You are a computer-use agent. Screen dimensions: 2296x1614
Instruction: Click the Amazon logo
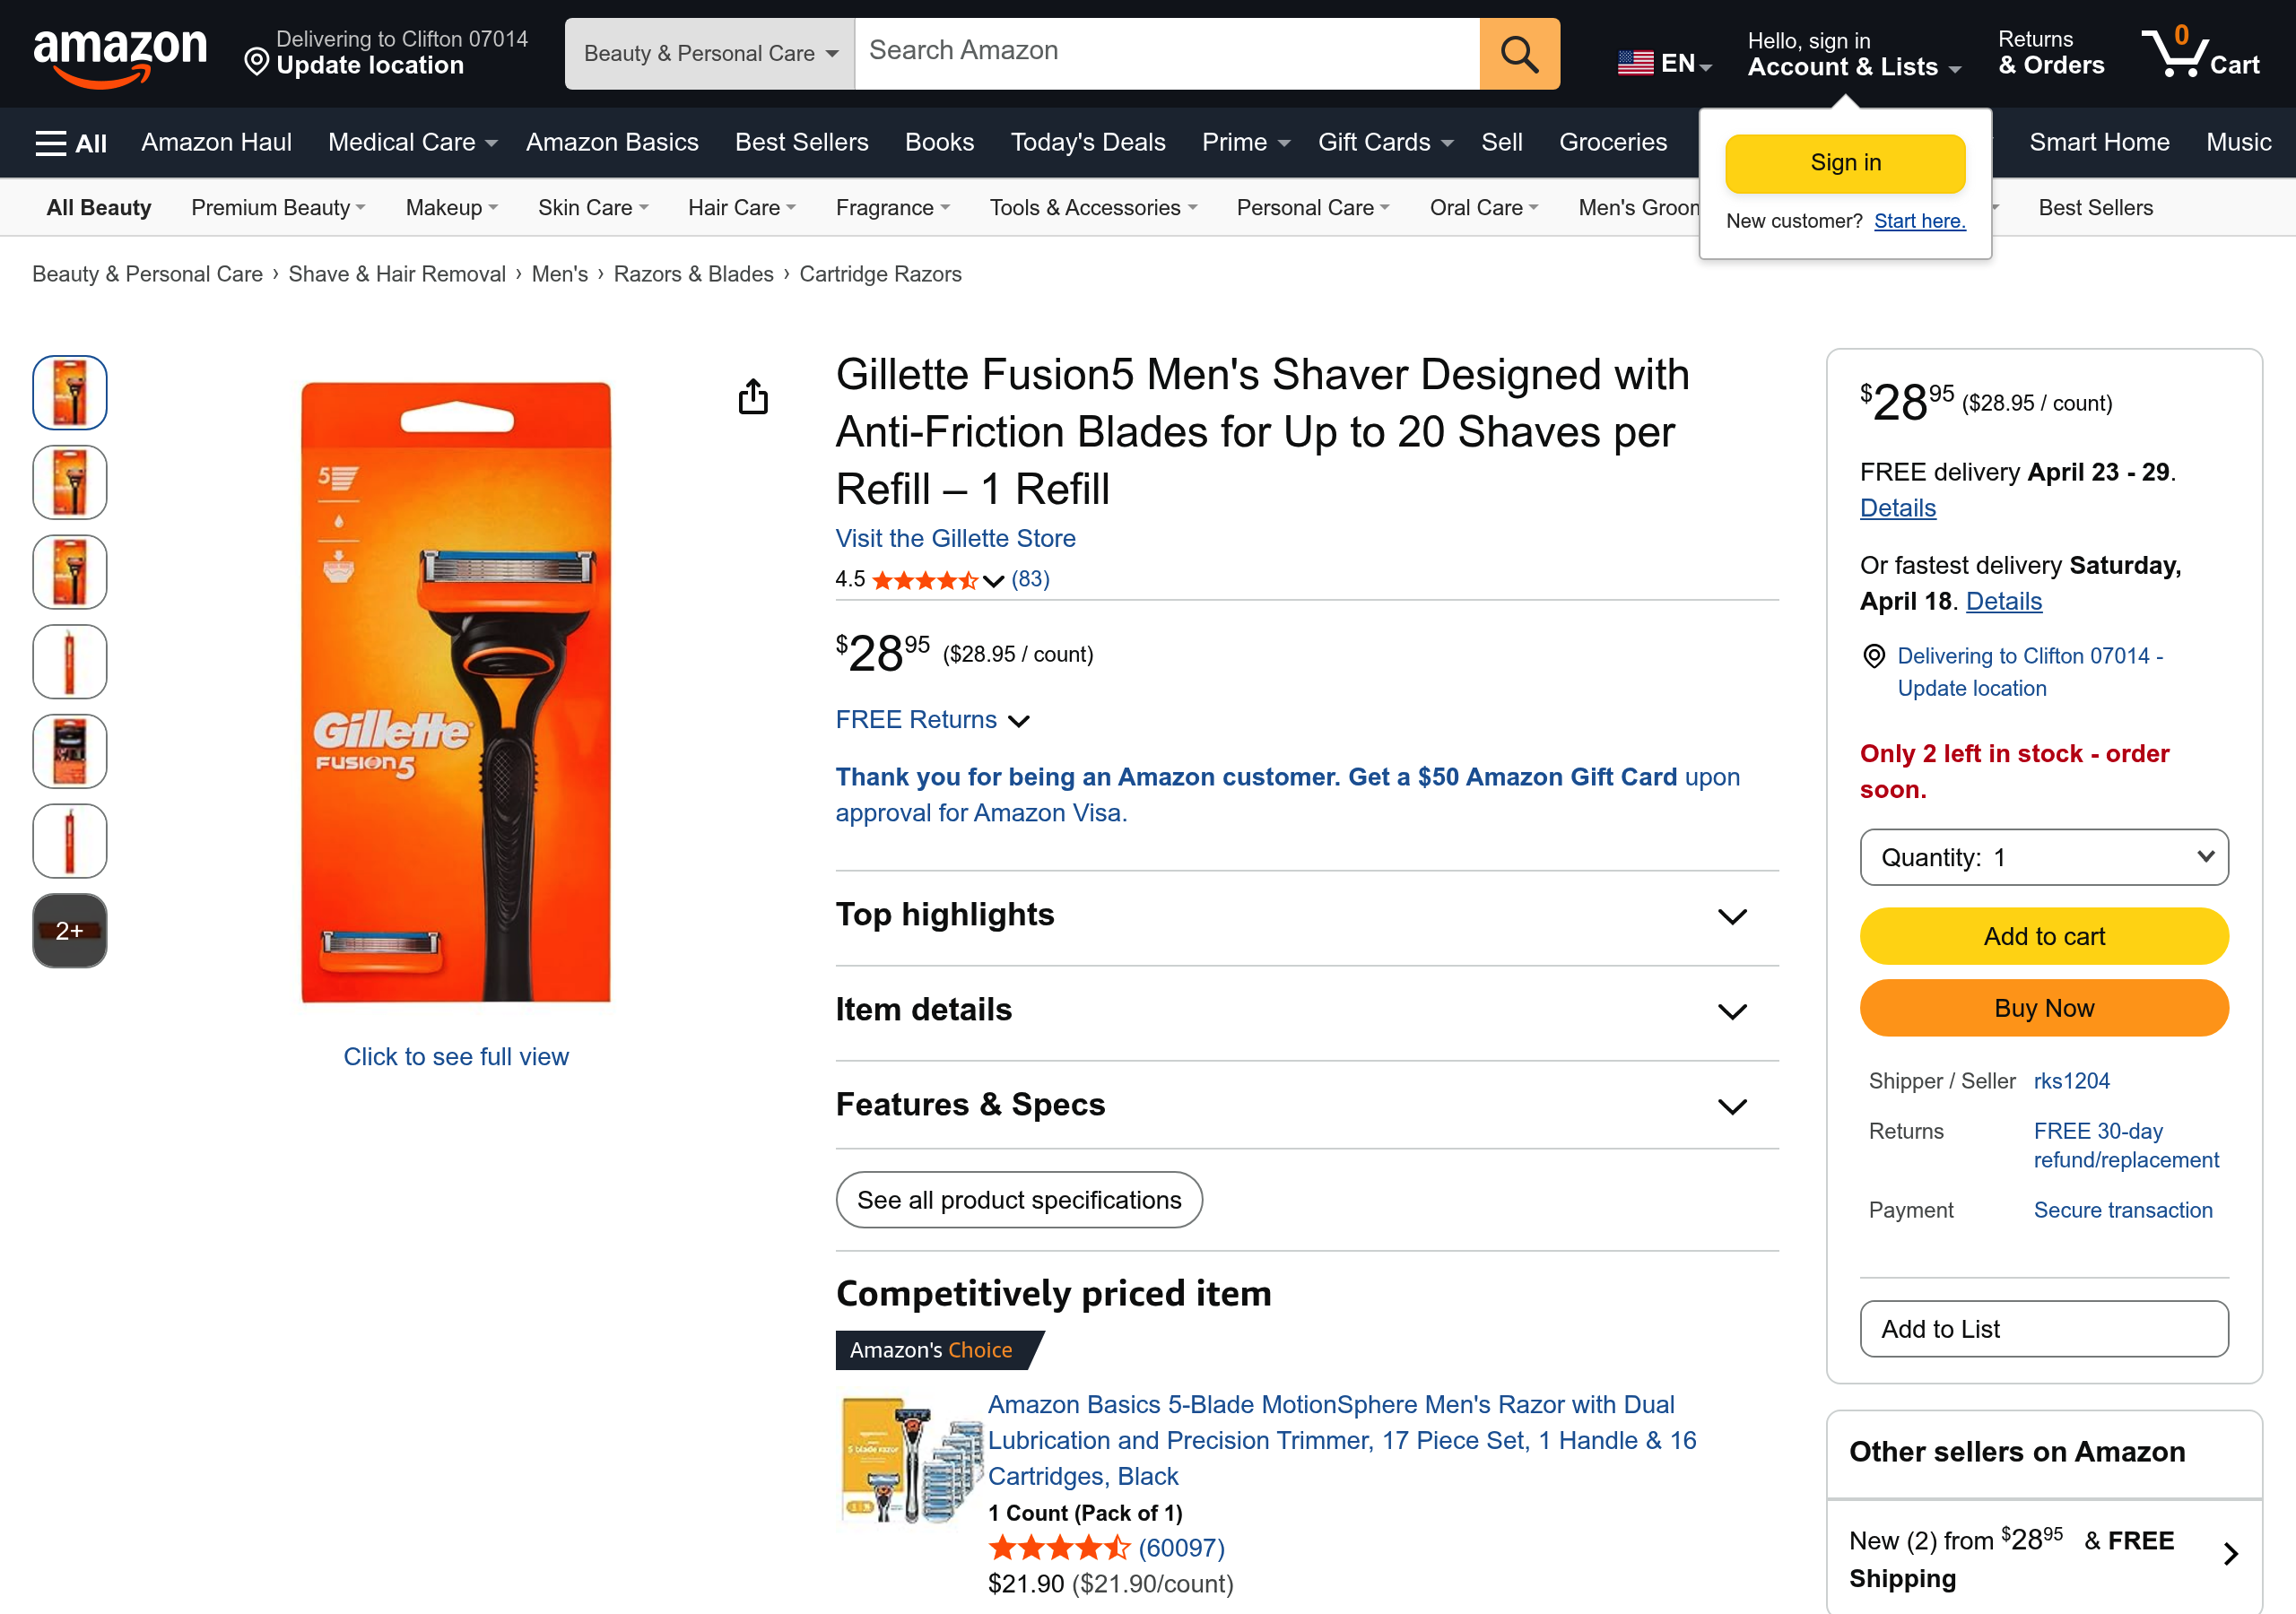[120, 52]
